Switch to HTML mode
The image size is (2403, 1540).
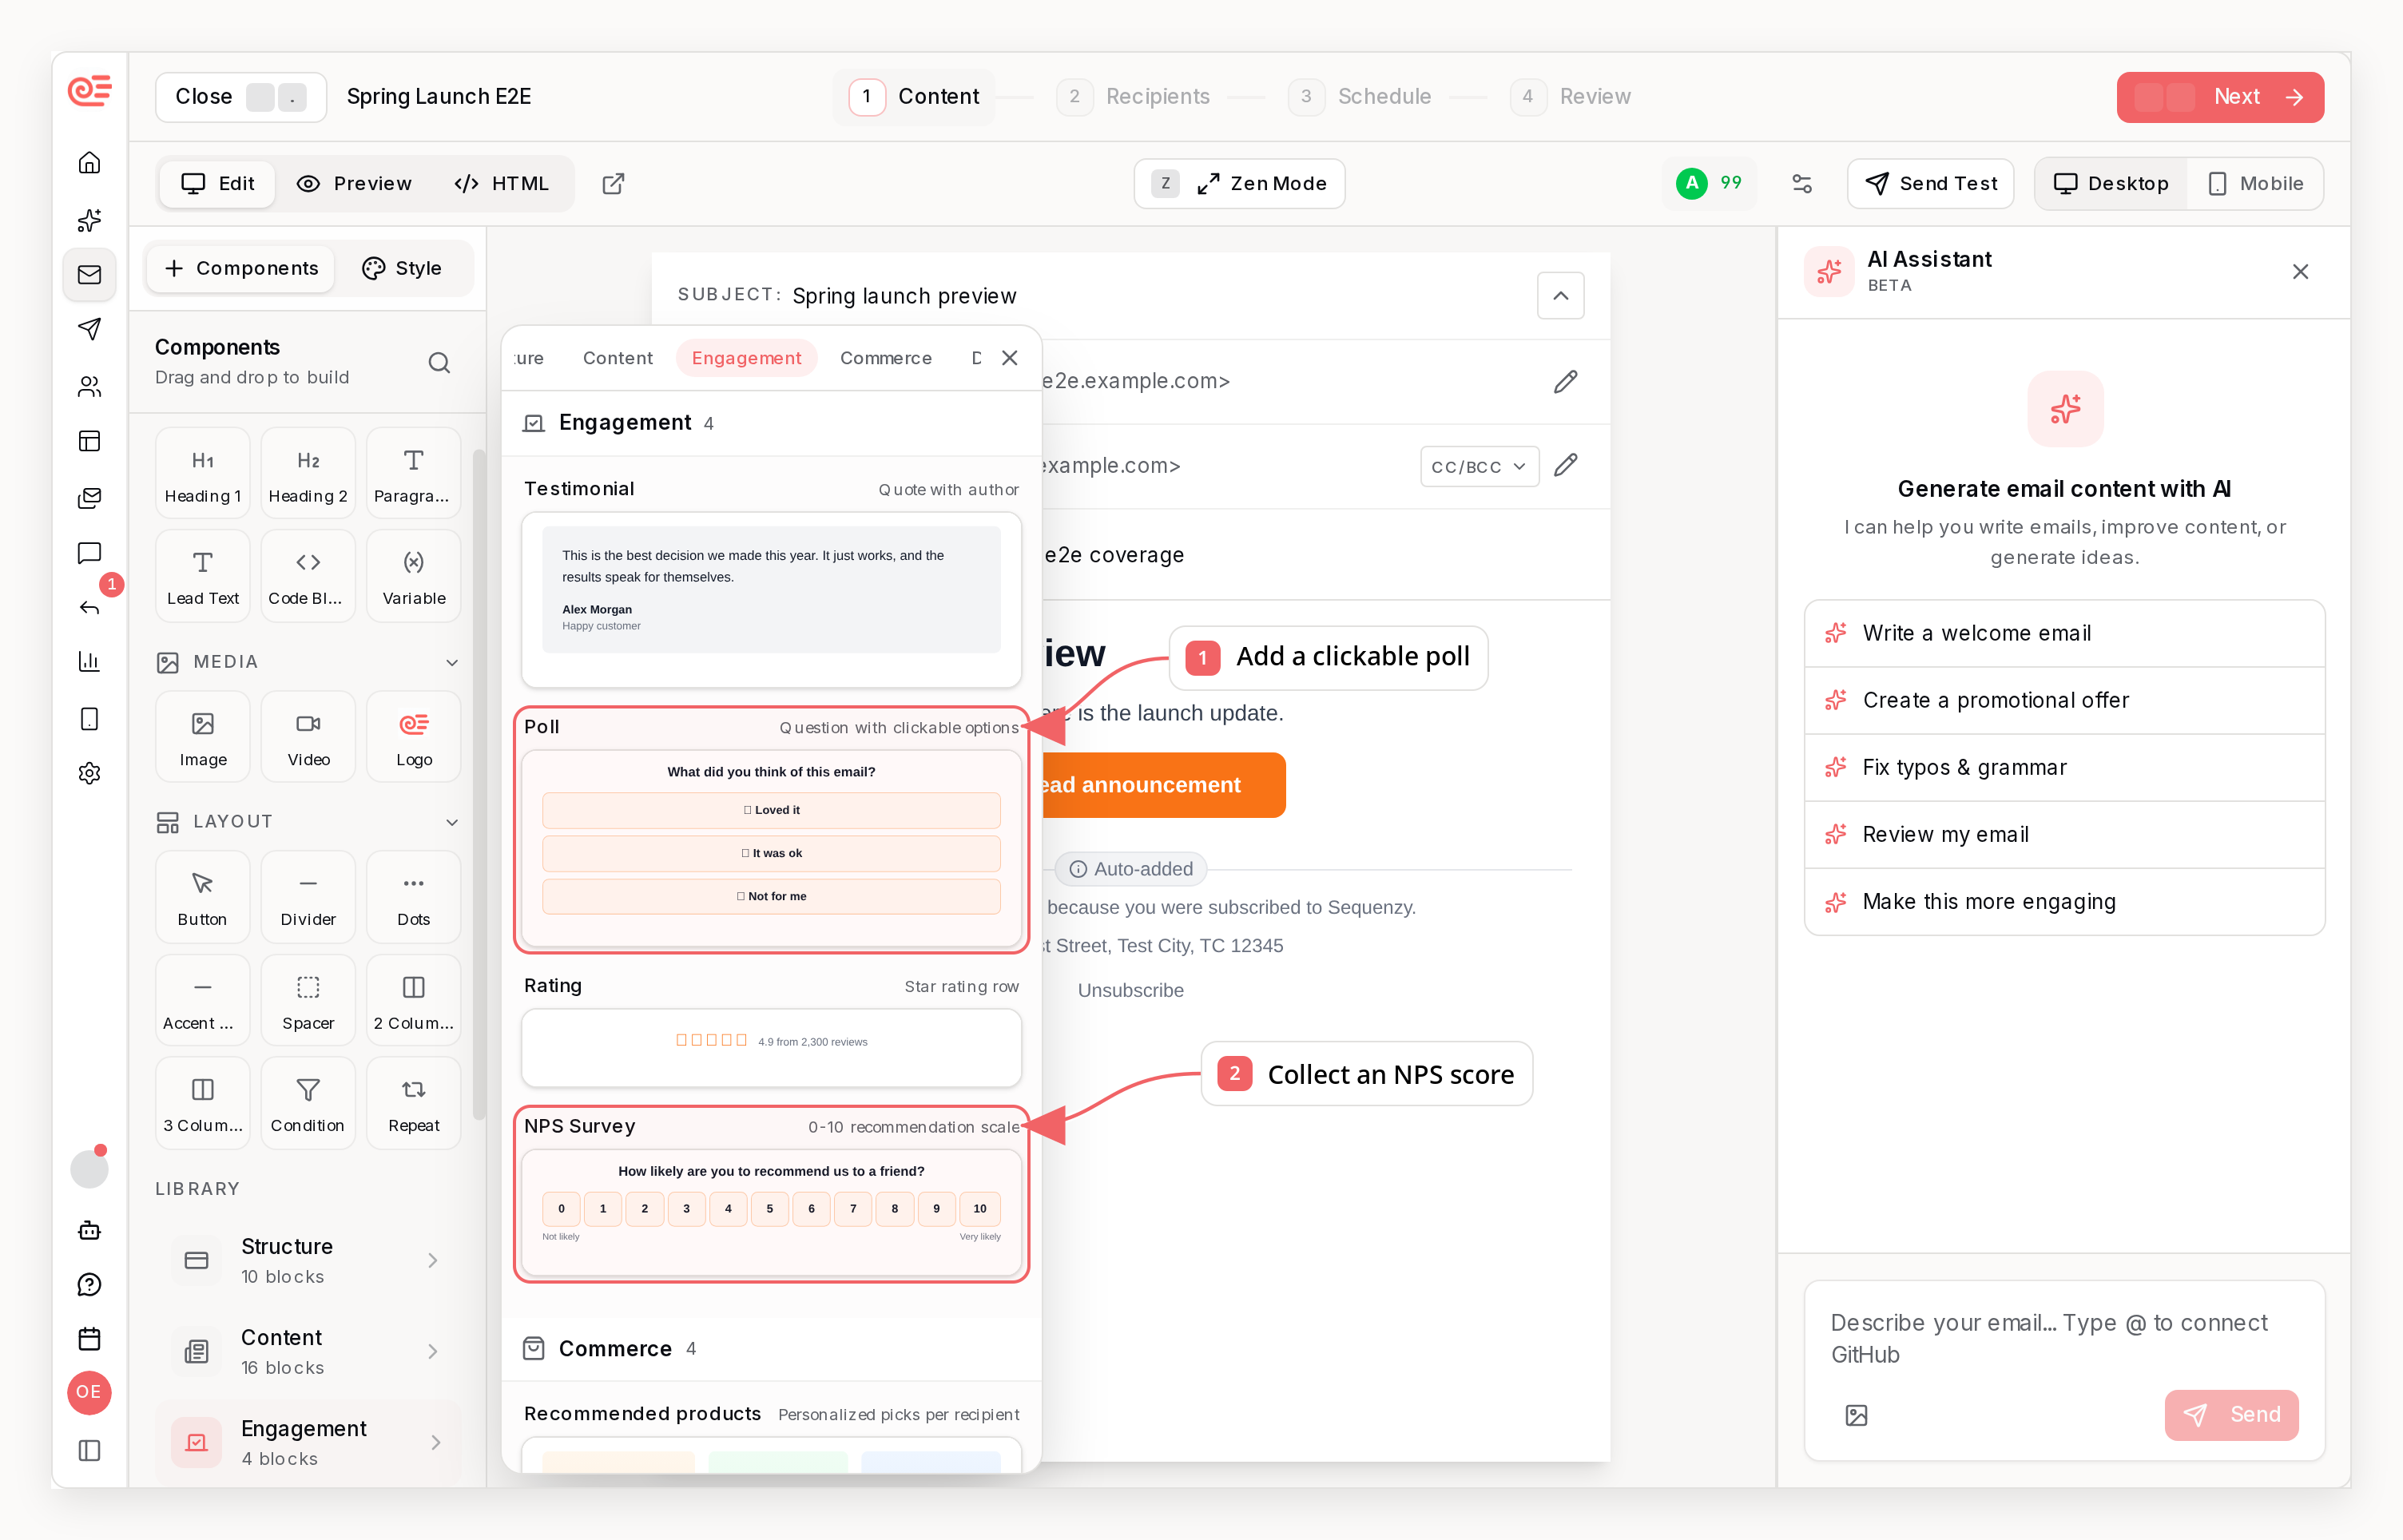tap(502, 184)
